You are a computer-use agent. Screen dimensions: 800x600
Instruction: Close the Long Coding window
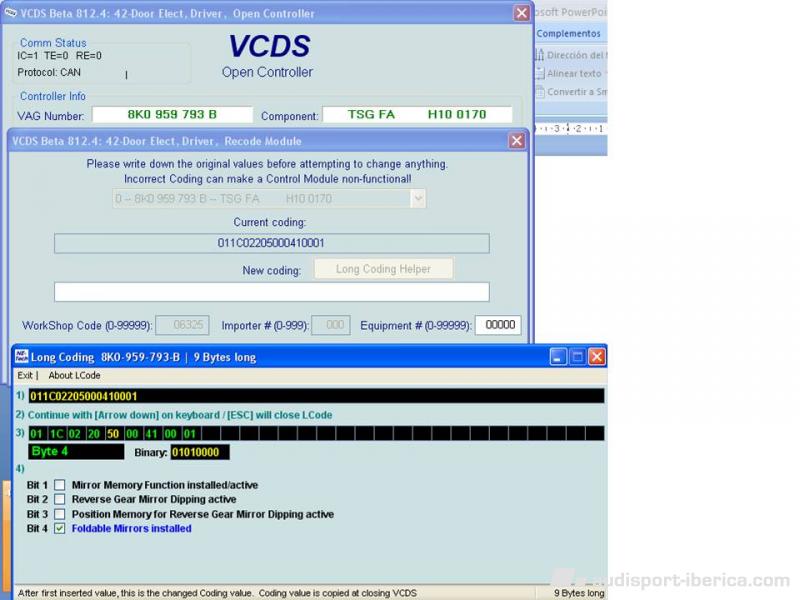pyautogui.click(x=596, y=357)
